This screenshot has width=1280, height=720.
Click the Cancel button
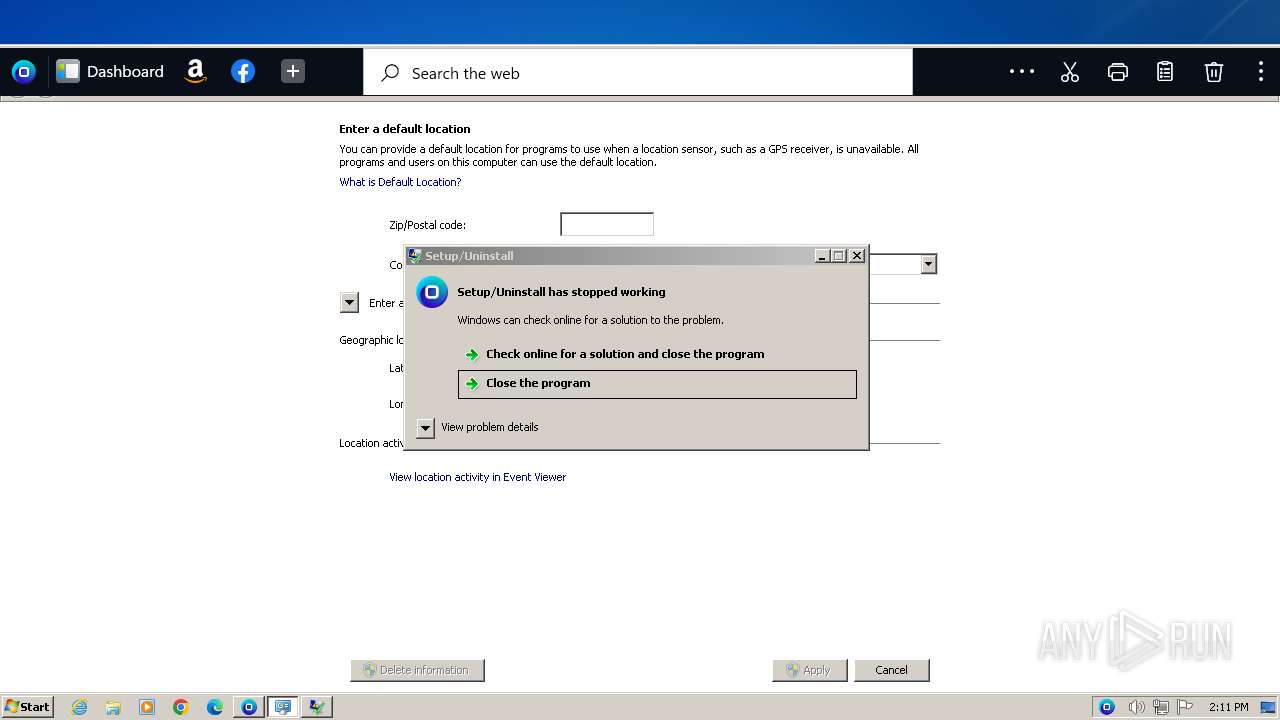(892, 670)
